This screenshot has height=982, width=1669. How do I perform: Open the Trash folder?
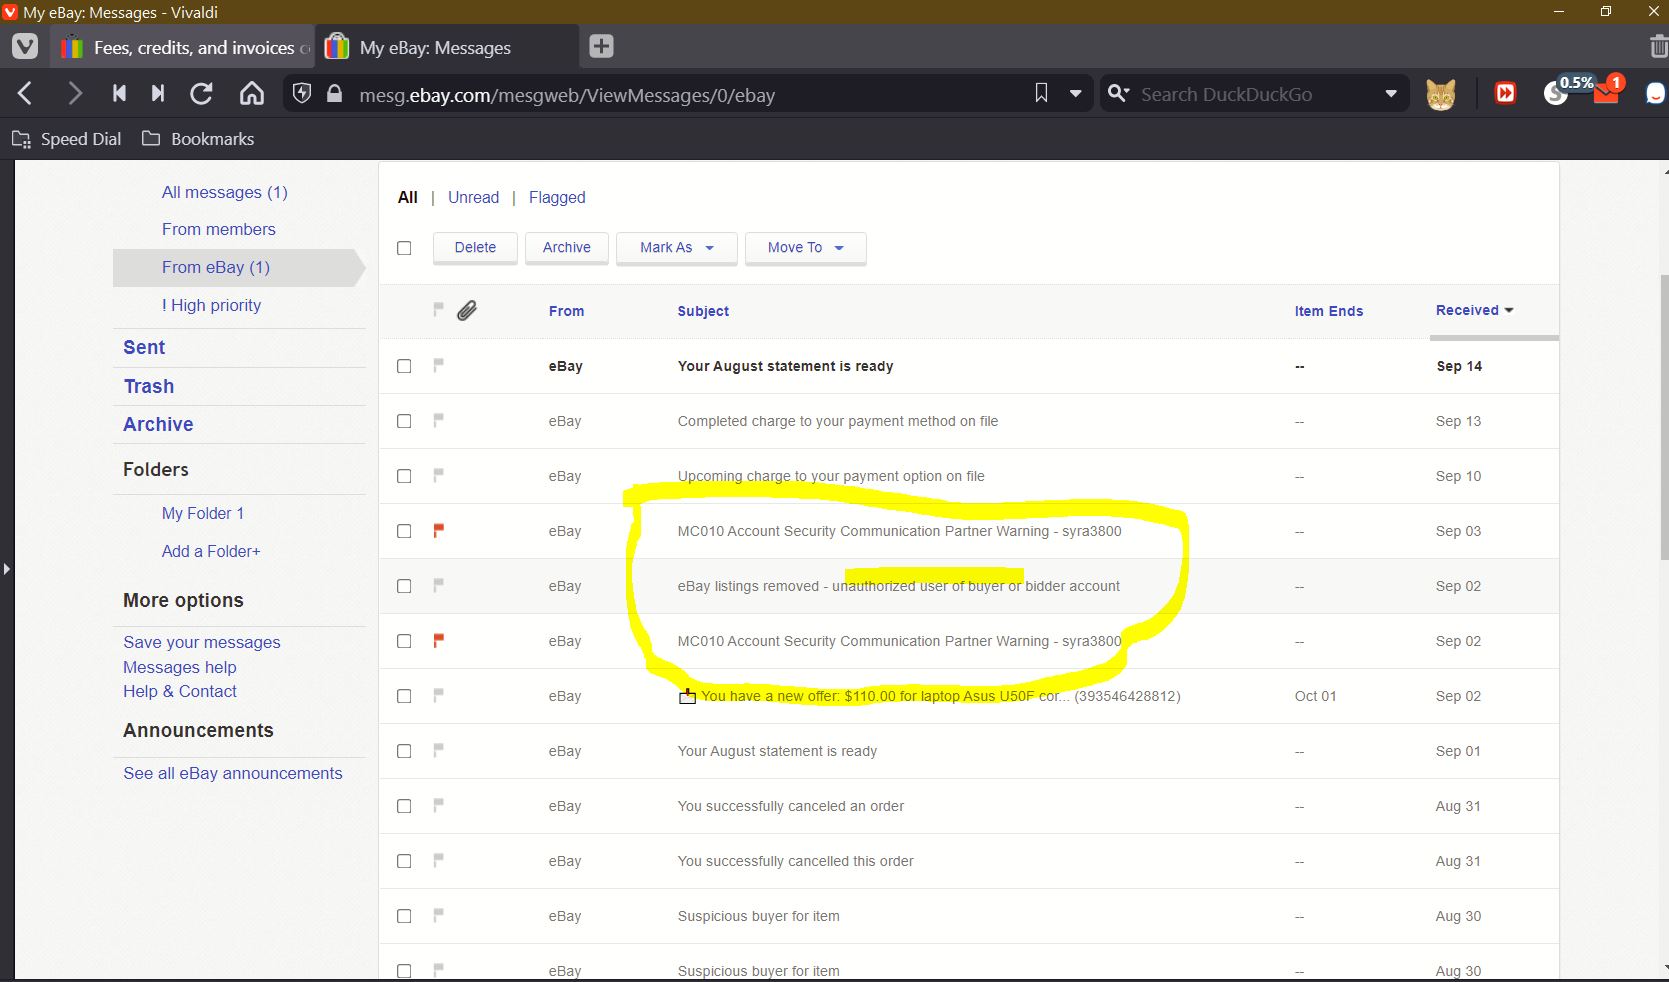pyautogui.click(x=148, y=386)
